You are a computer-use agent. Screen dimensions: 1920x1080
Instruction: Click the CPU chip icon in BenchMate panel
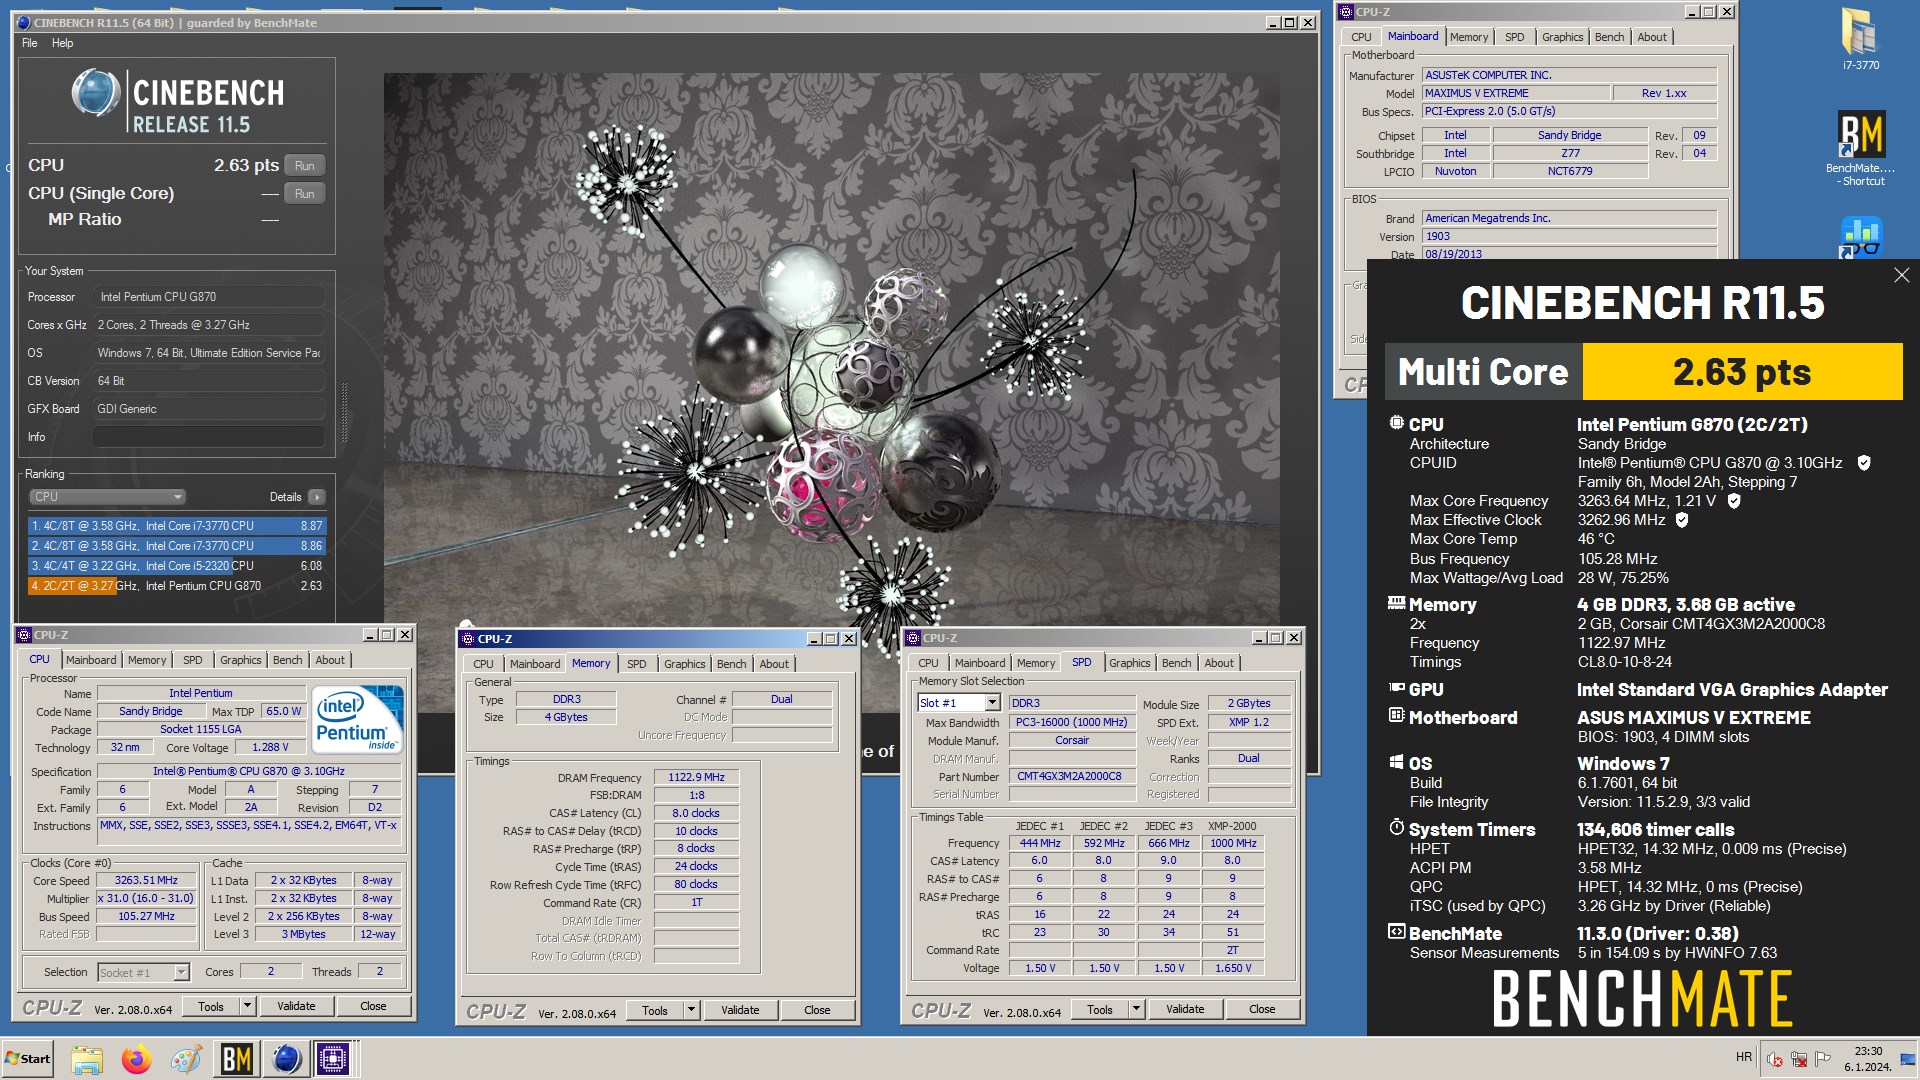[1396, 423]
